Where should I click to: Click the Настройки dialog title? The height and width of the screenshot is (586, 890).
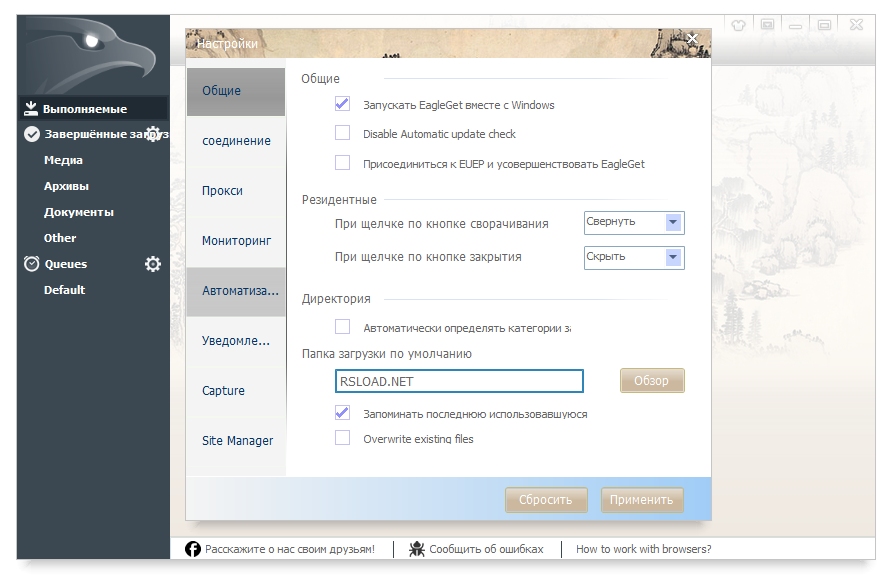coord(227,43)
